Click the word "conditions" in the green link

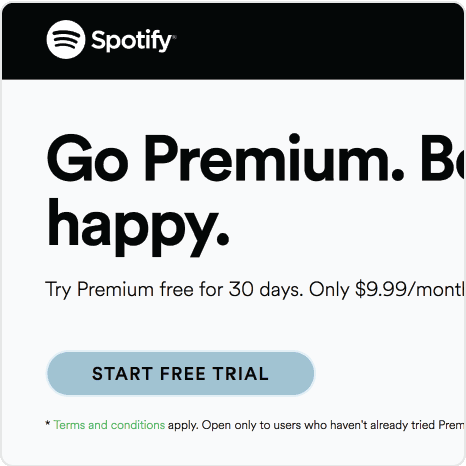pyautogui.click(x=138, y=425)
